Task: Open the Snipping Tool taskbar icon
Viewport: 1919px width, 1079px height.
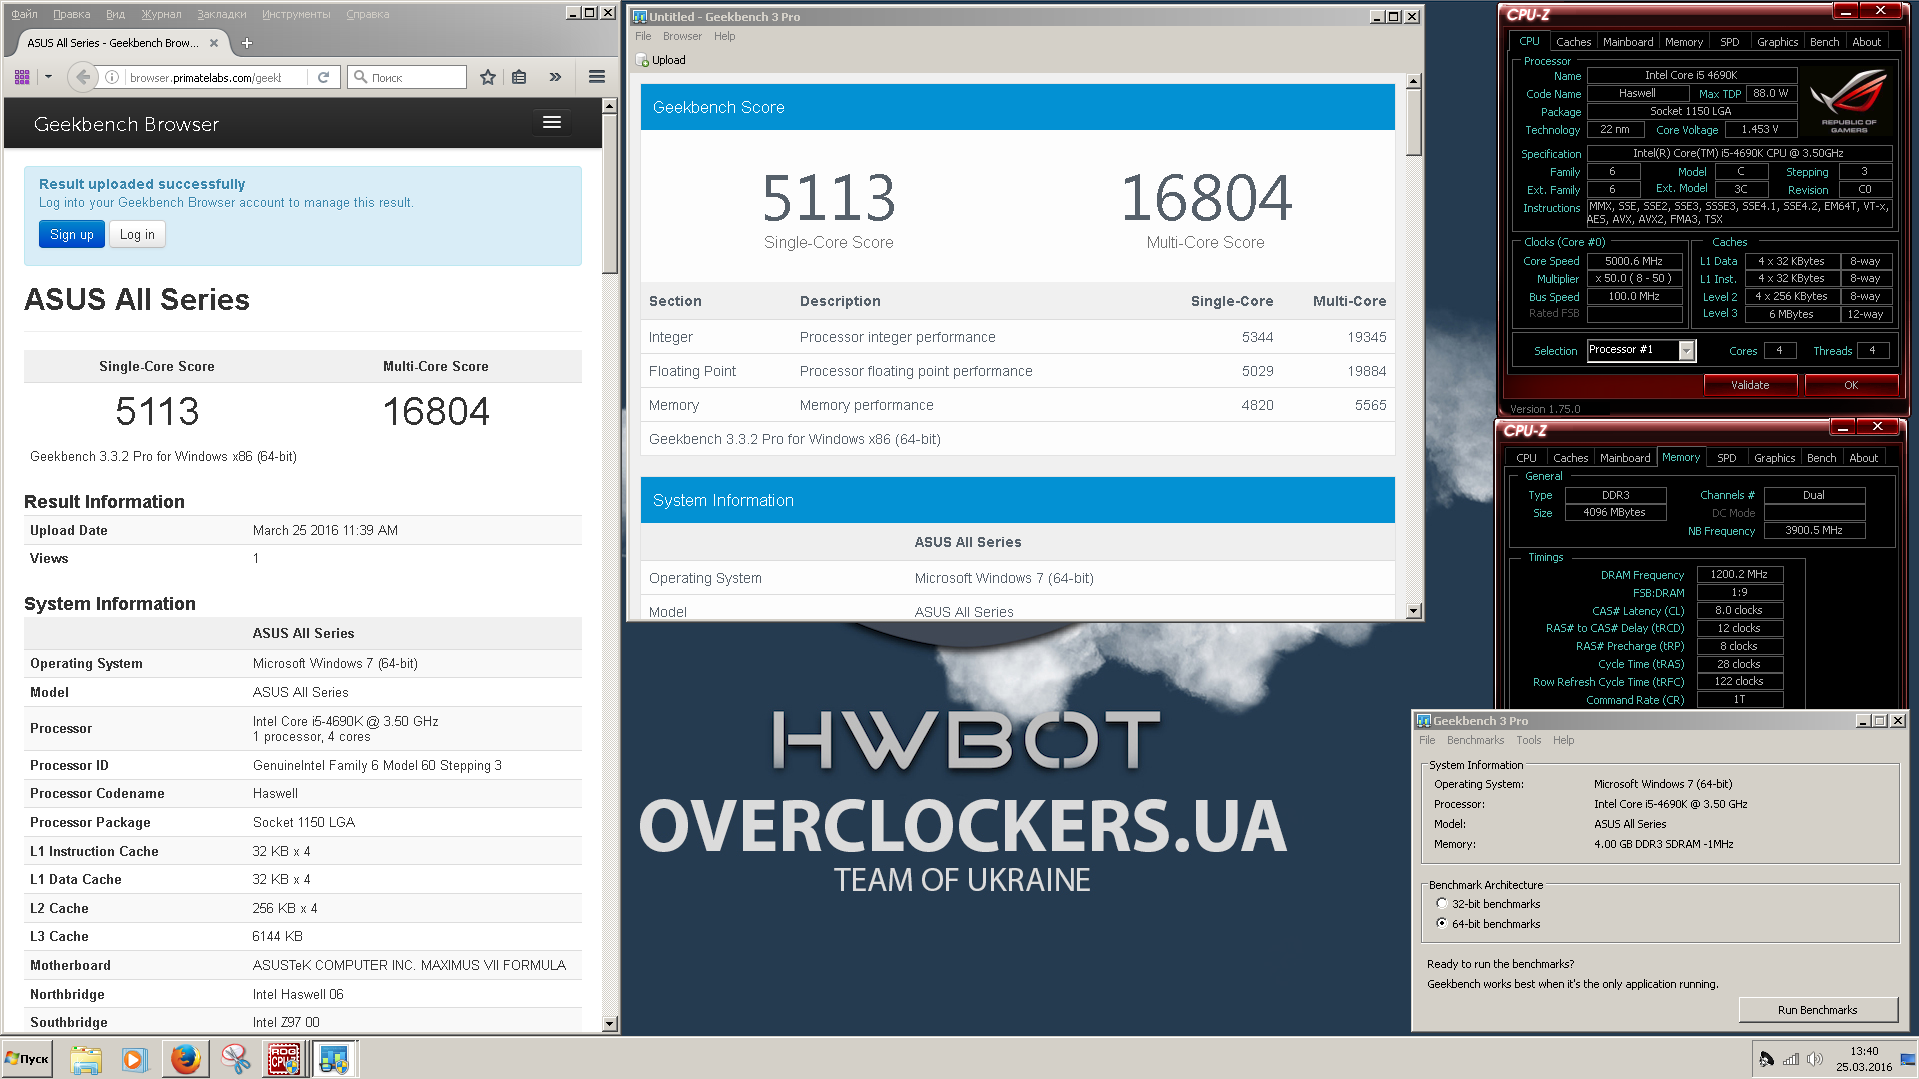Action: point(236,1059)
